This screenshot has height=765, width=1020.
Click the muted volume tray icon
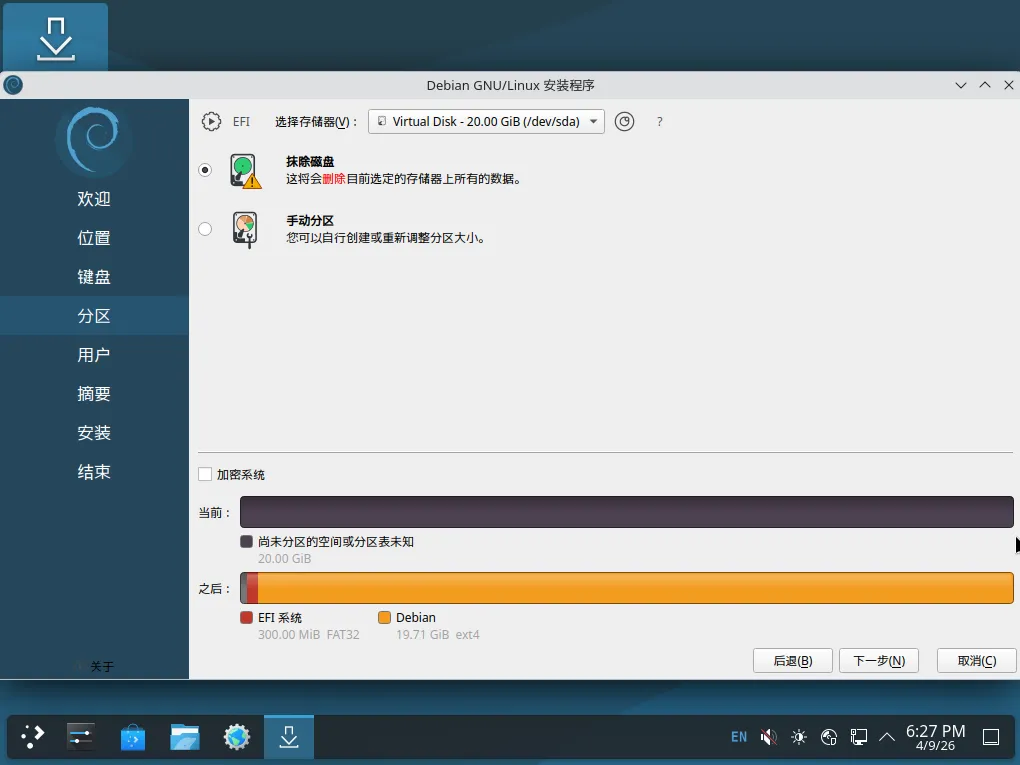tap(769, 737)
